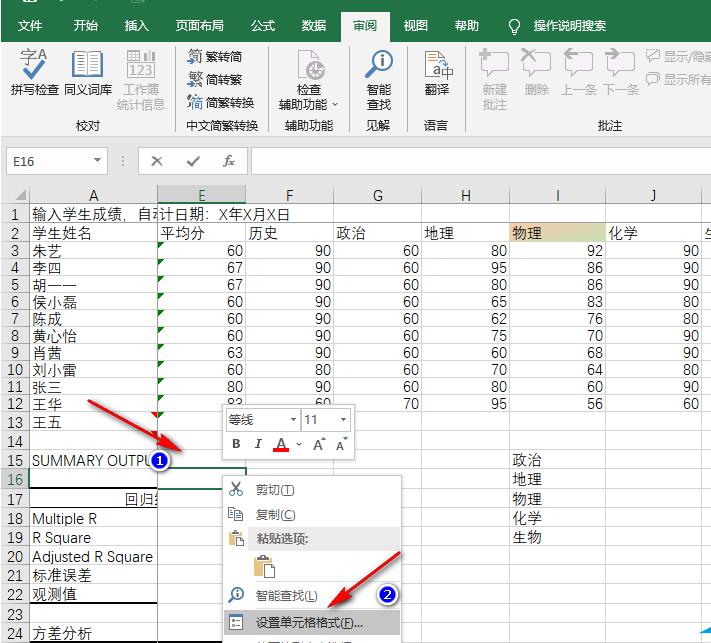
Task: Open 简繁转换 conversion dialog
Action: (x=220, y=102)
